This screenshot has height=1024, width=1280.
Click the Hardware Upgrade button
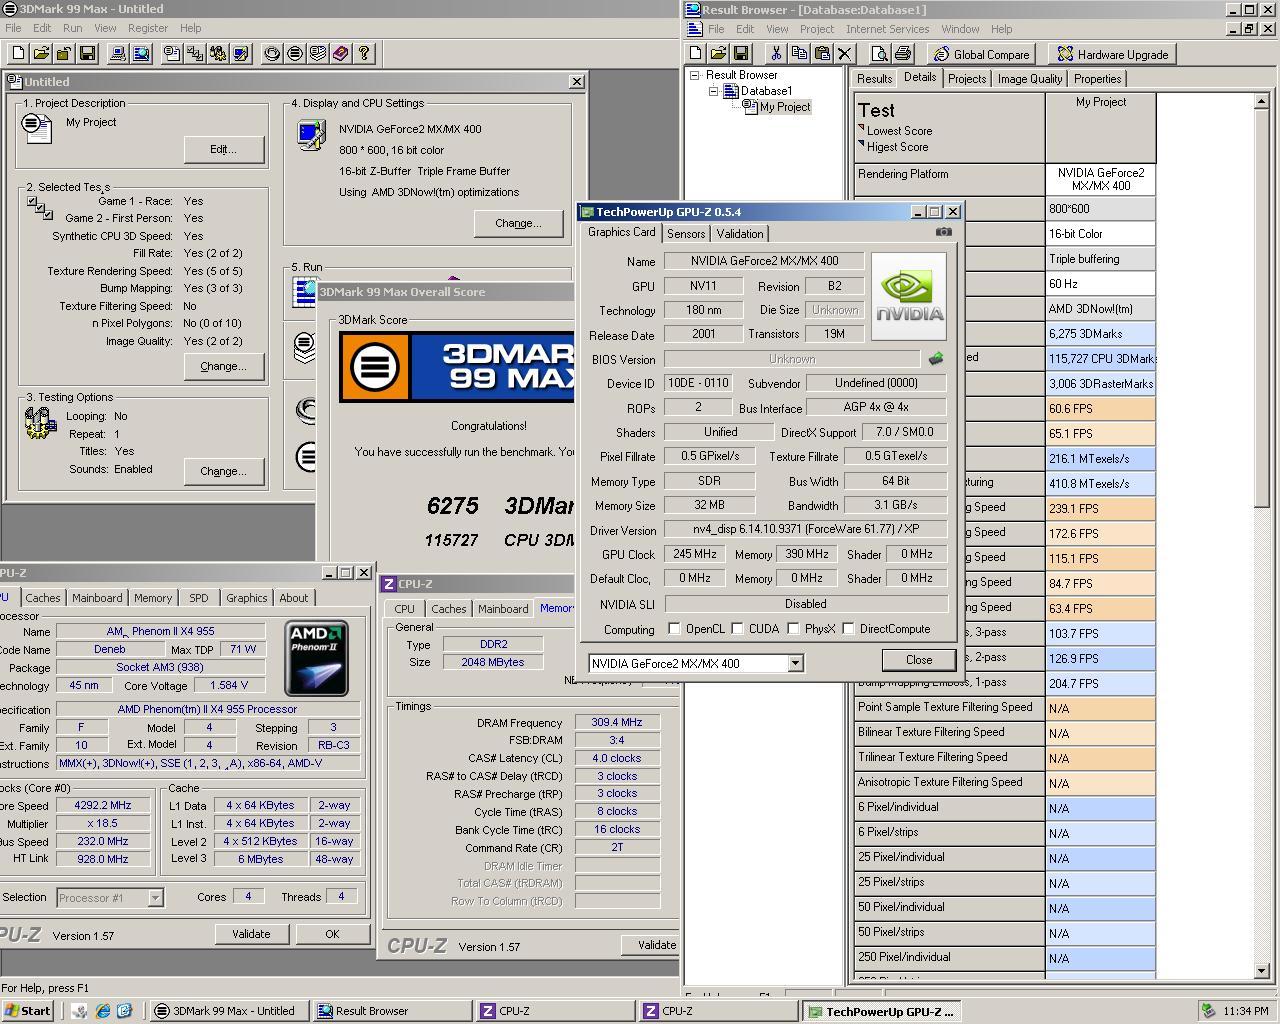(1112, 54)
